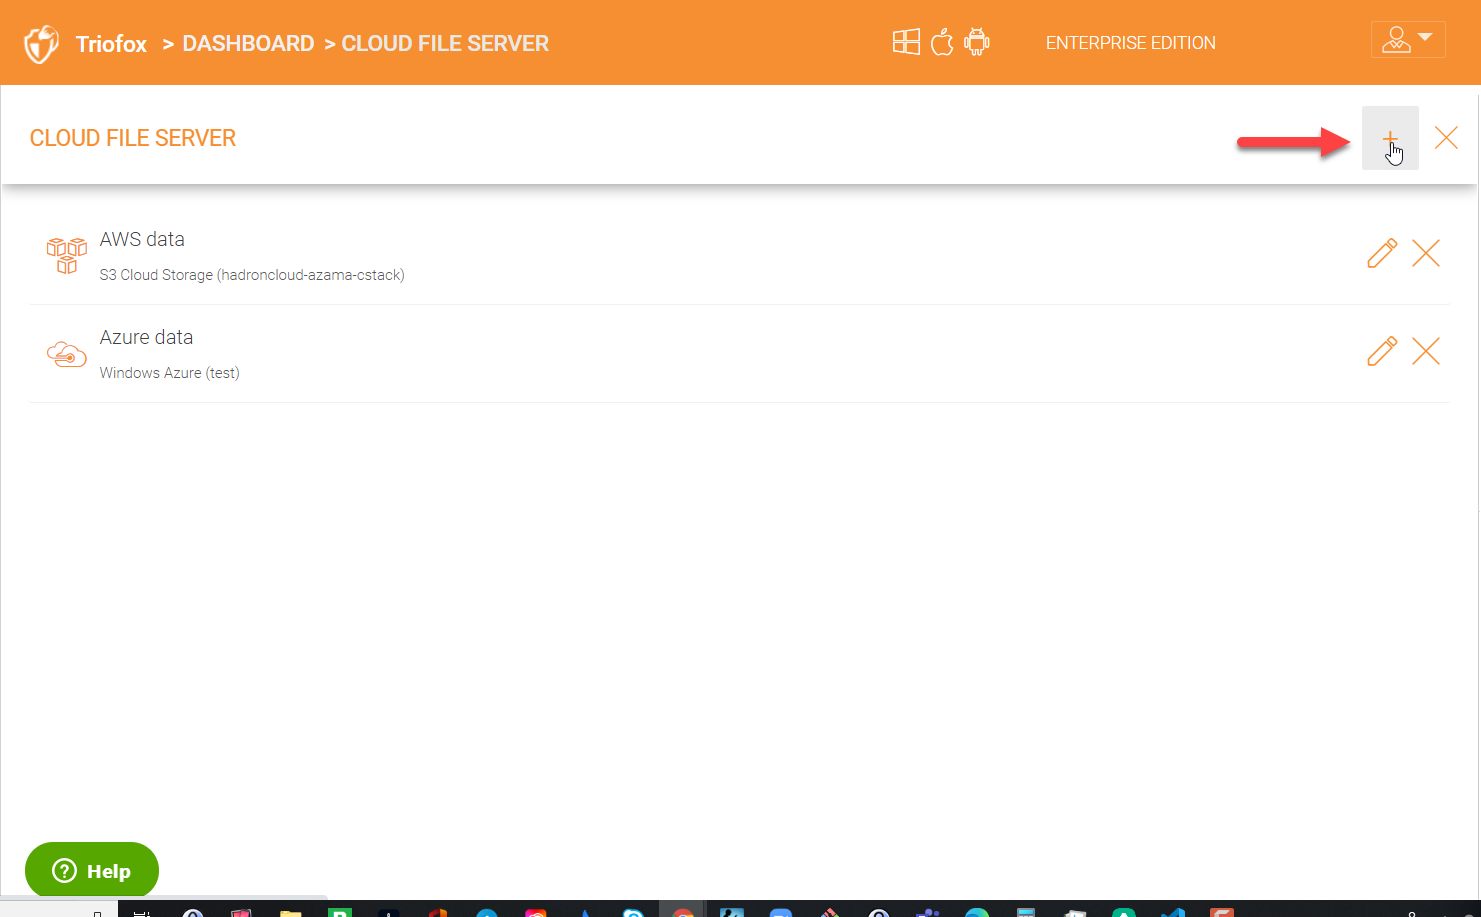Click the ENTERPRISE EDITION label
1481x917 pixels.
tap(1131, 43)
